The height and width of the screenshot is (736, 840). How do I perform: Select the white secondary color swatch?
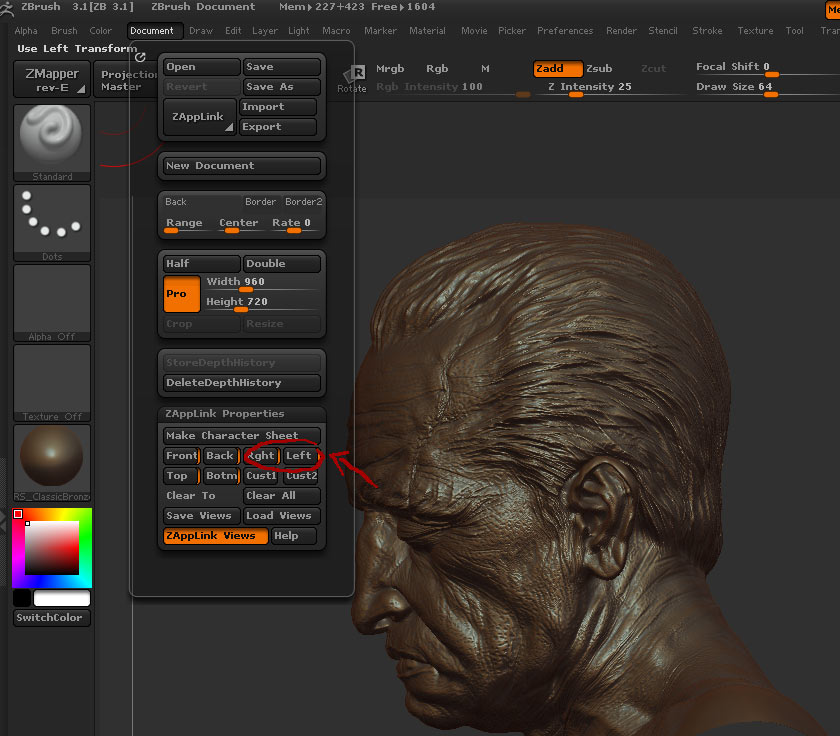(62, 598)
